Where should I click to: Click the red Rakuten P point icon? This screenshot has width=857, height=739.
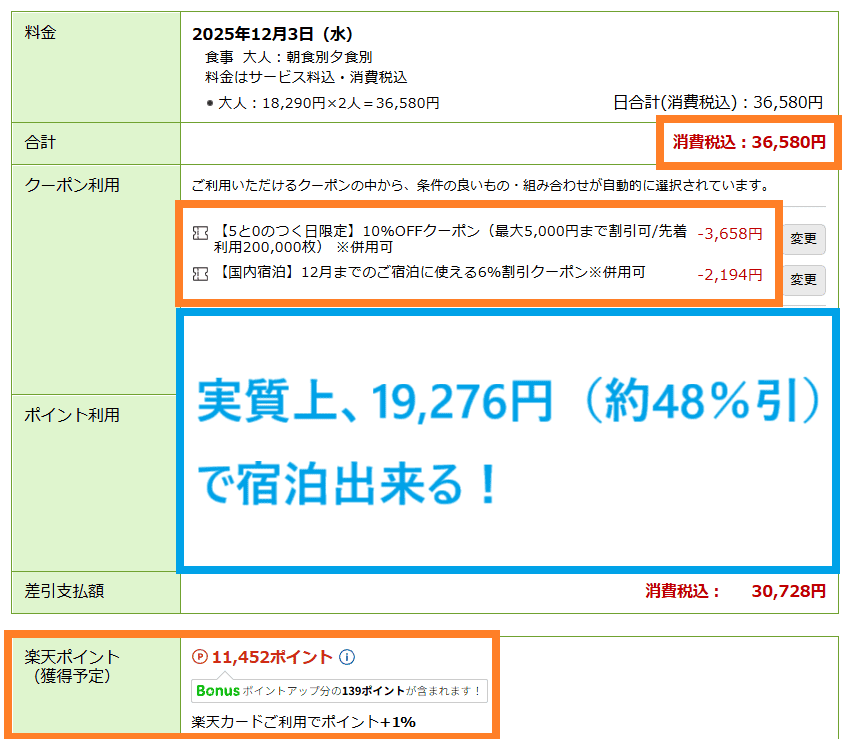point(199,657)
